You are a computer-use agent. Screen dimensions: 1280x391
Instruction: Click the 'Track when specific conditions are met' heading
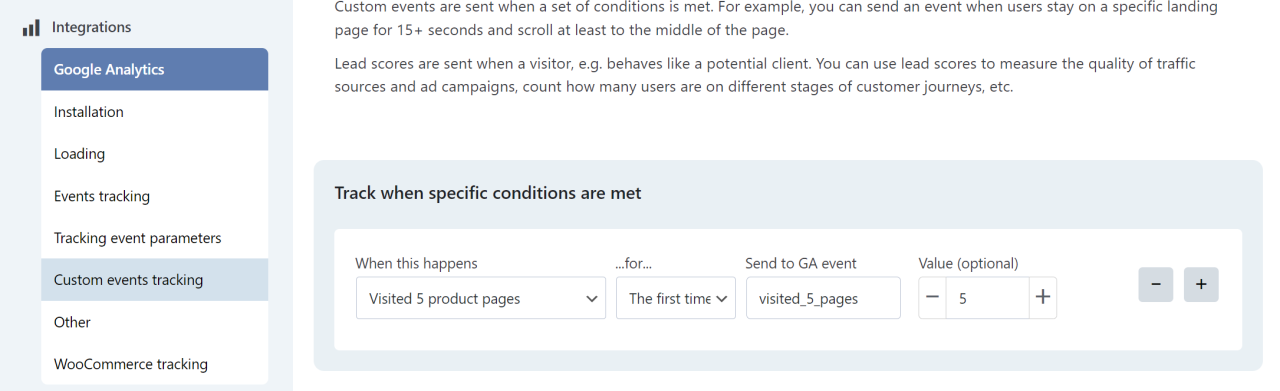(x=488, y=193)
